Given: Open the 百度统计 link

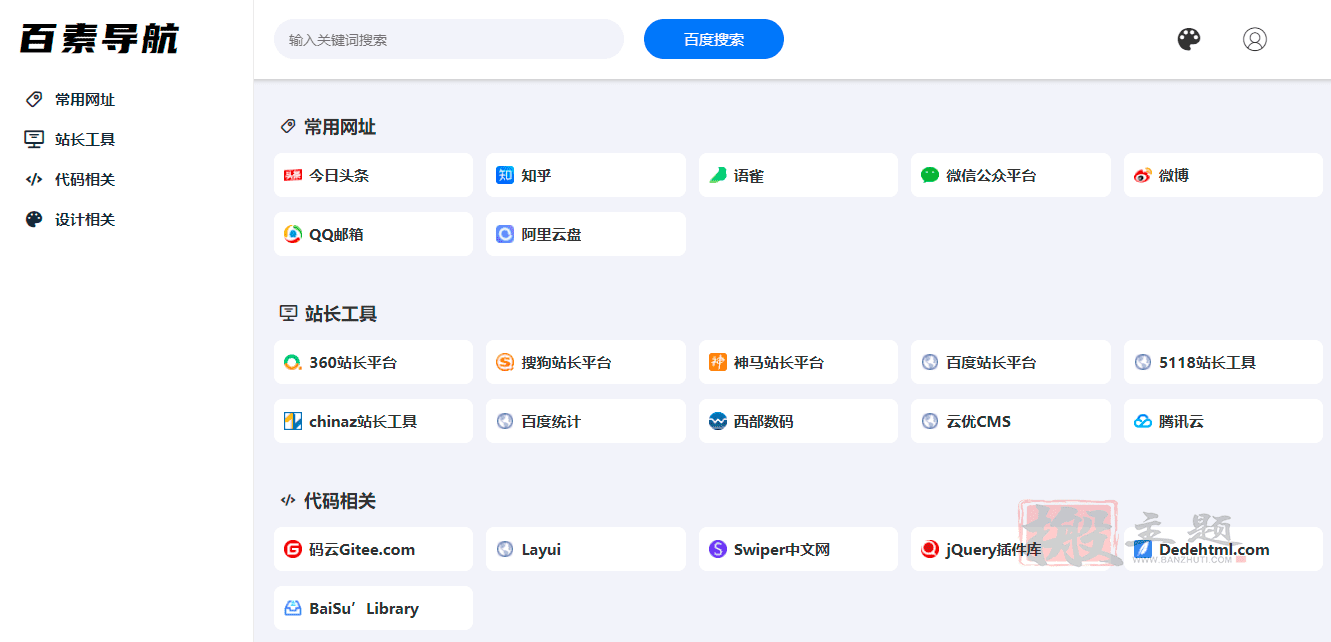Looking at the screenshot, I should click(x=586, y=421).
